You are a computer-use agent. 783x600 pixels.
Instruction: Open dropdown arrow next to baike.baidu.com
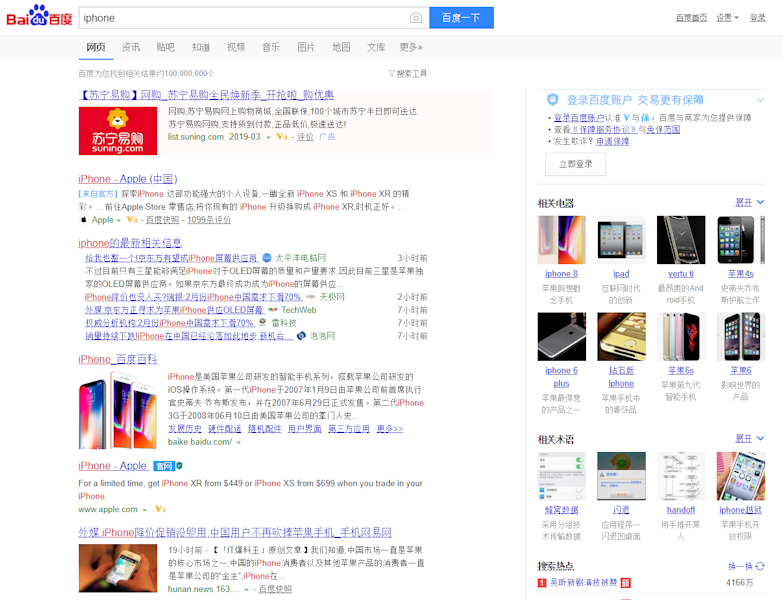(x=239, y=442)
